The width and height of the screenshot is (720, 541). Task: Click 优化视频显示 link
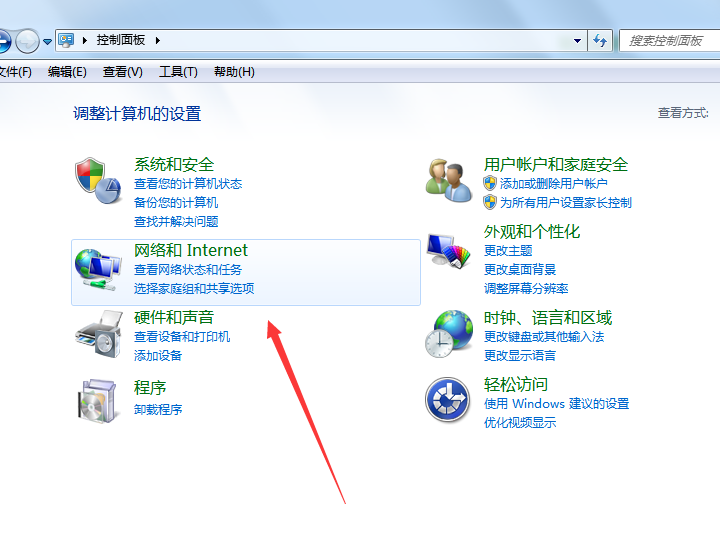[x=520, y=423]
